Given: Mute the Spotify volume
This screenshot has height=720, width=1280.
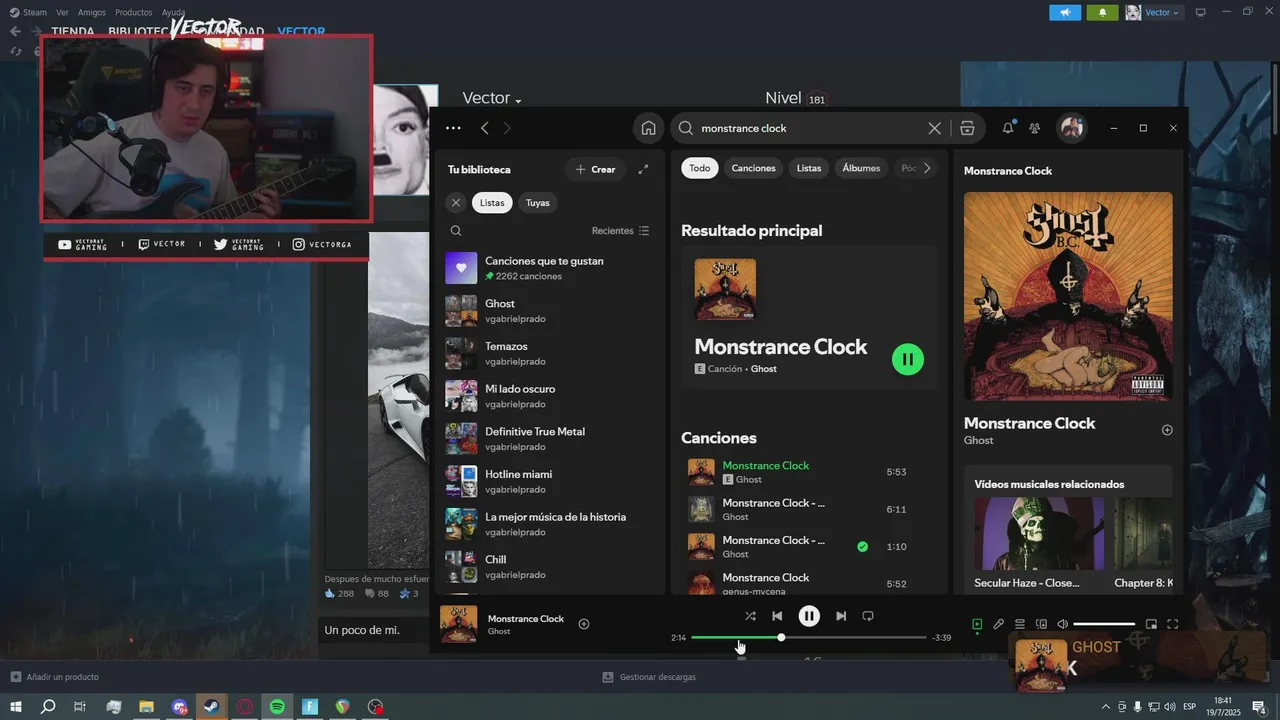Looking at the screenshot, I should (1063, 624).
